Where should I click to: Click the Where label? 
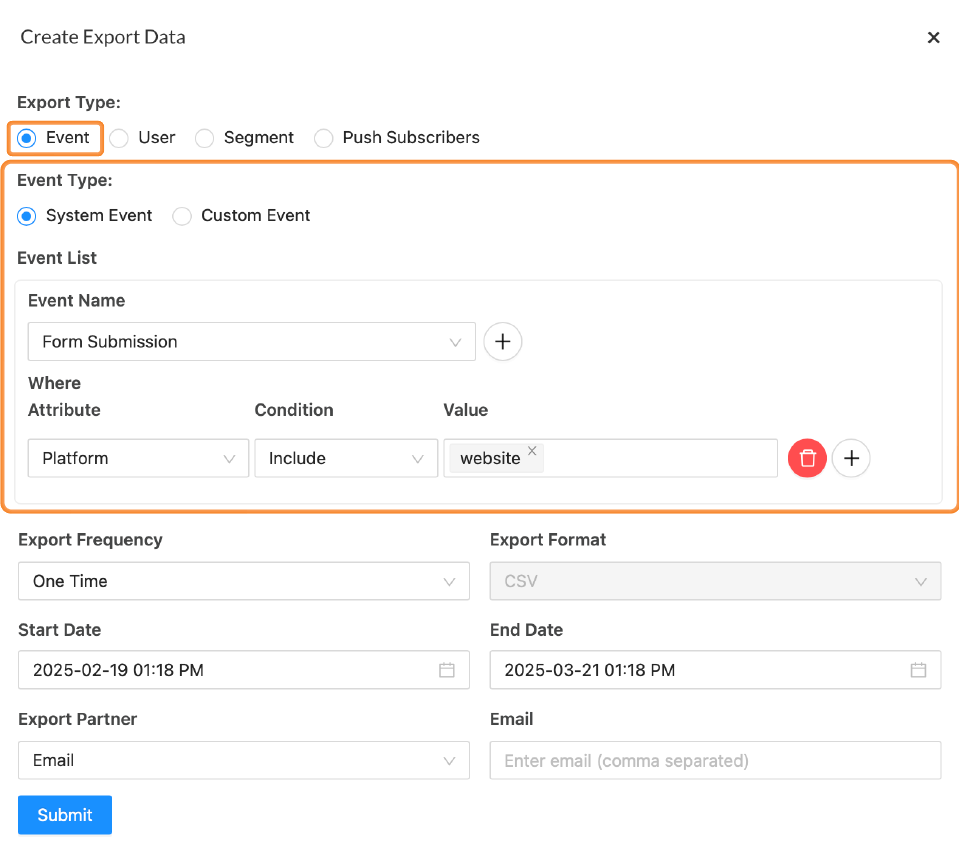tap(54, 383)
